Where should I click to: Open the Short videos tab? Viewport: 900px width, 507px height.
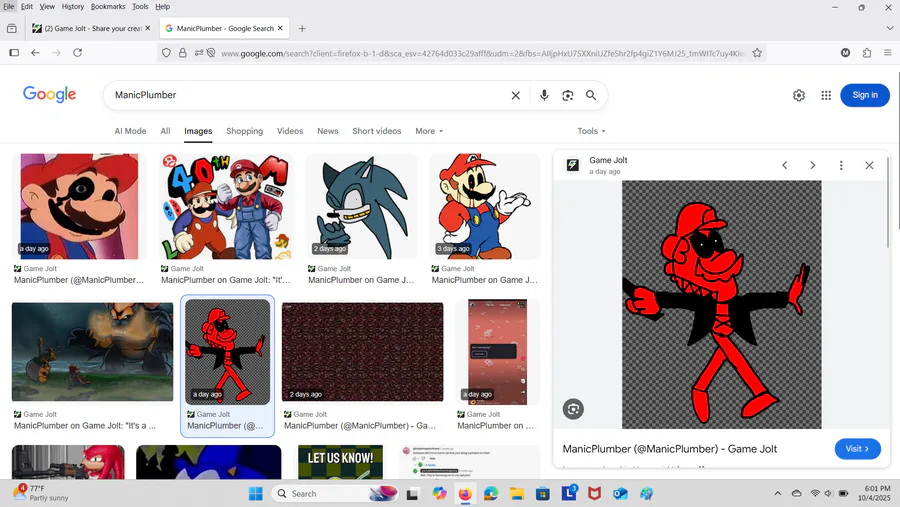[x=377, y=131]
